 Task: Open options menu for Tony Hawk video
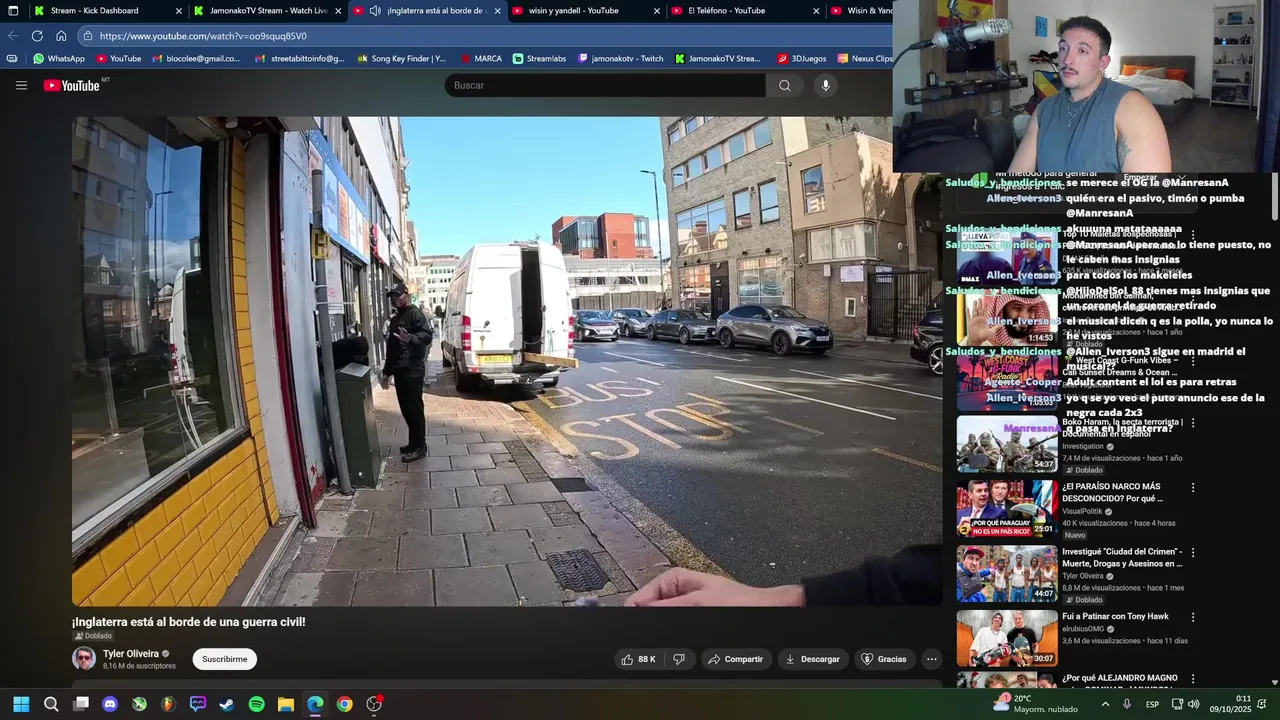[x=1192, y=617]
